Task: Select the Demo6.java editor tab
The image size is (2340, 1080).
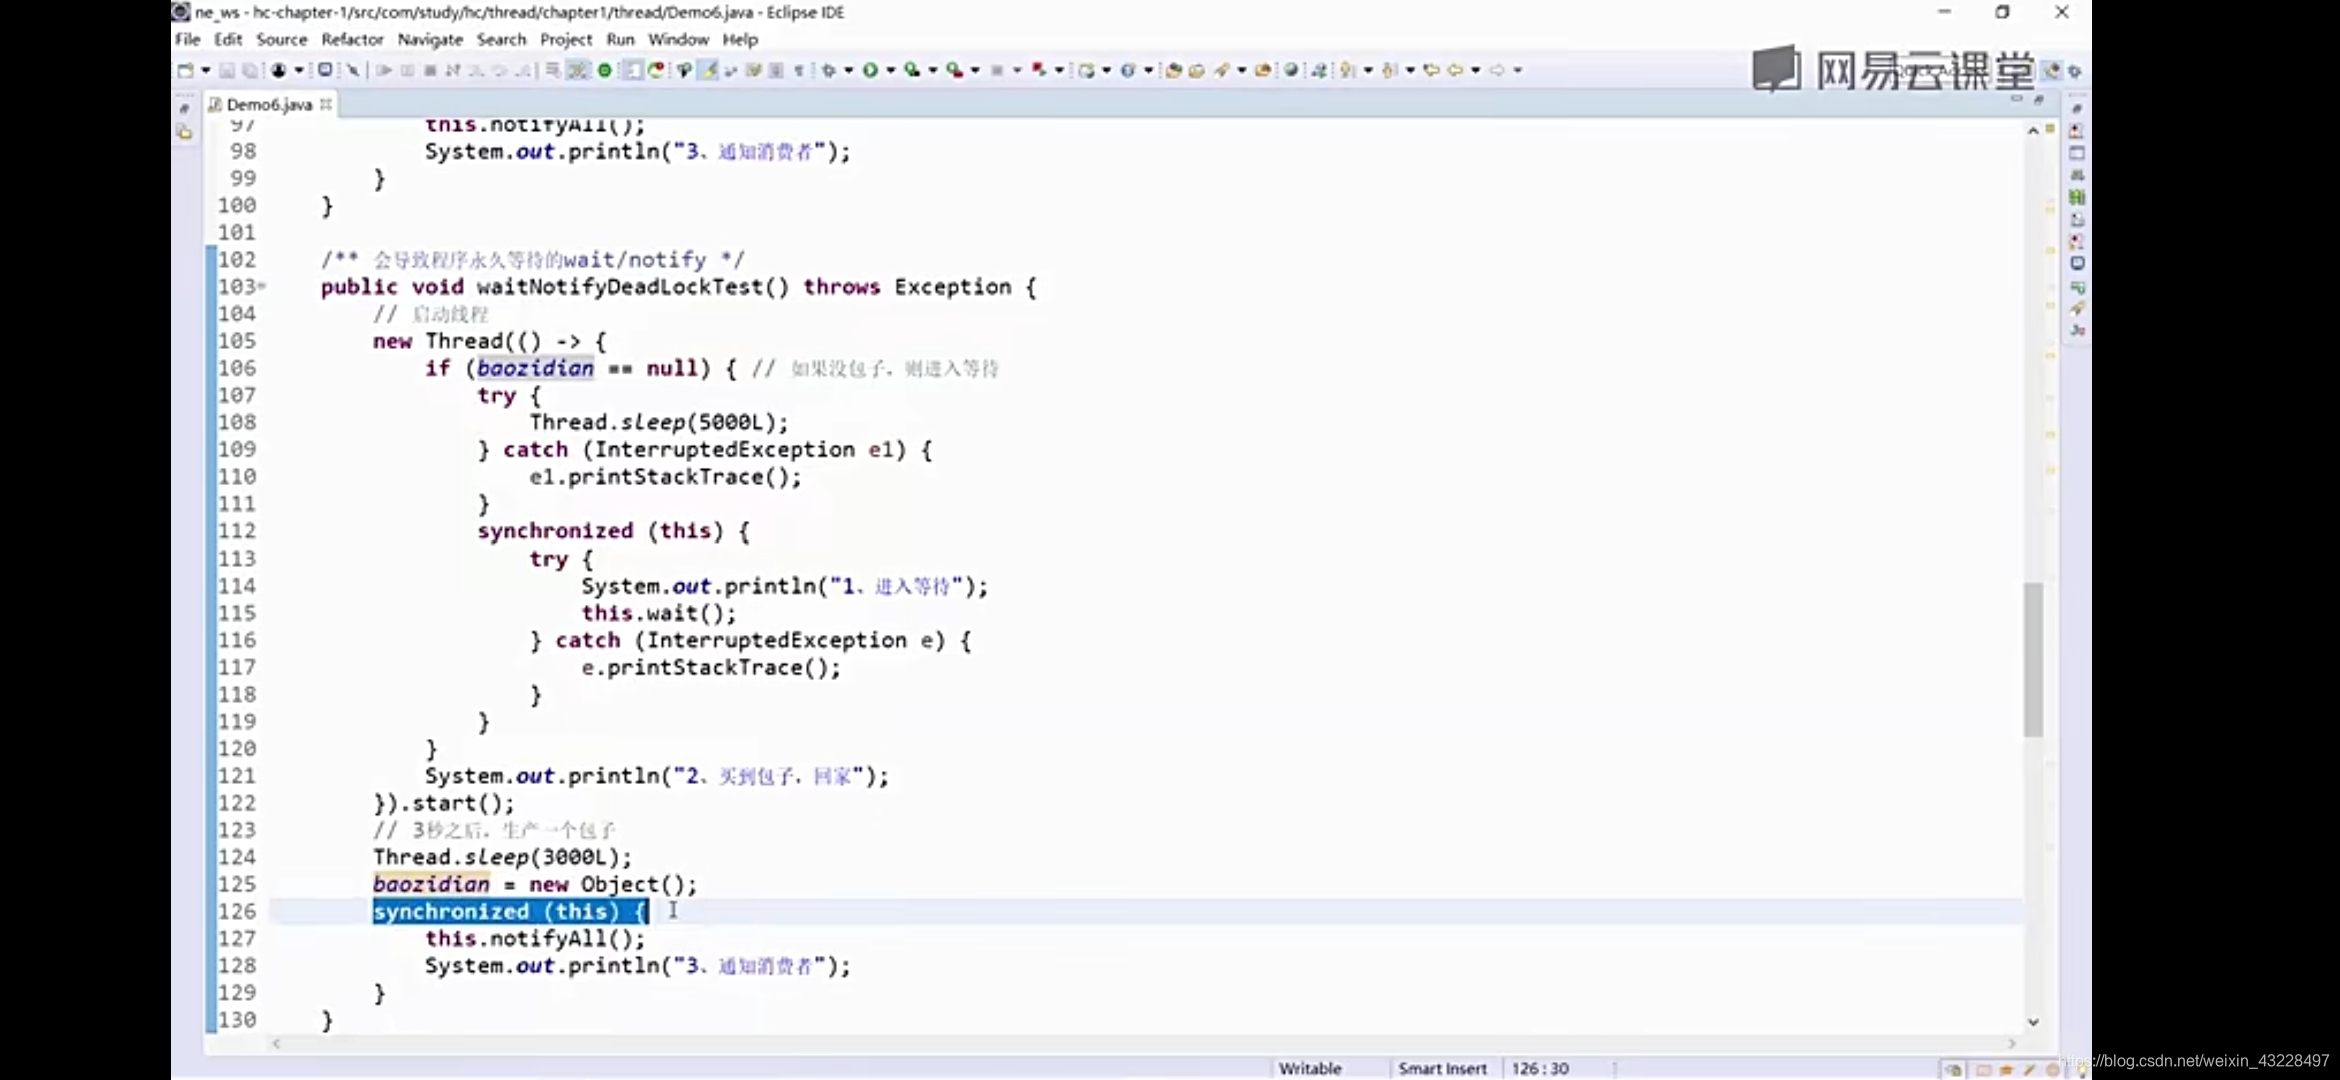Action: pos(268,104)
